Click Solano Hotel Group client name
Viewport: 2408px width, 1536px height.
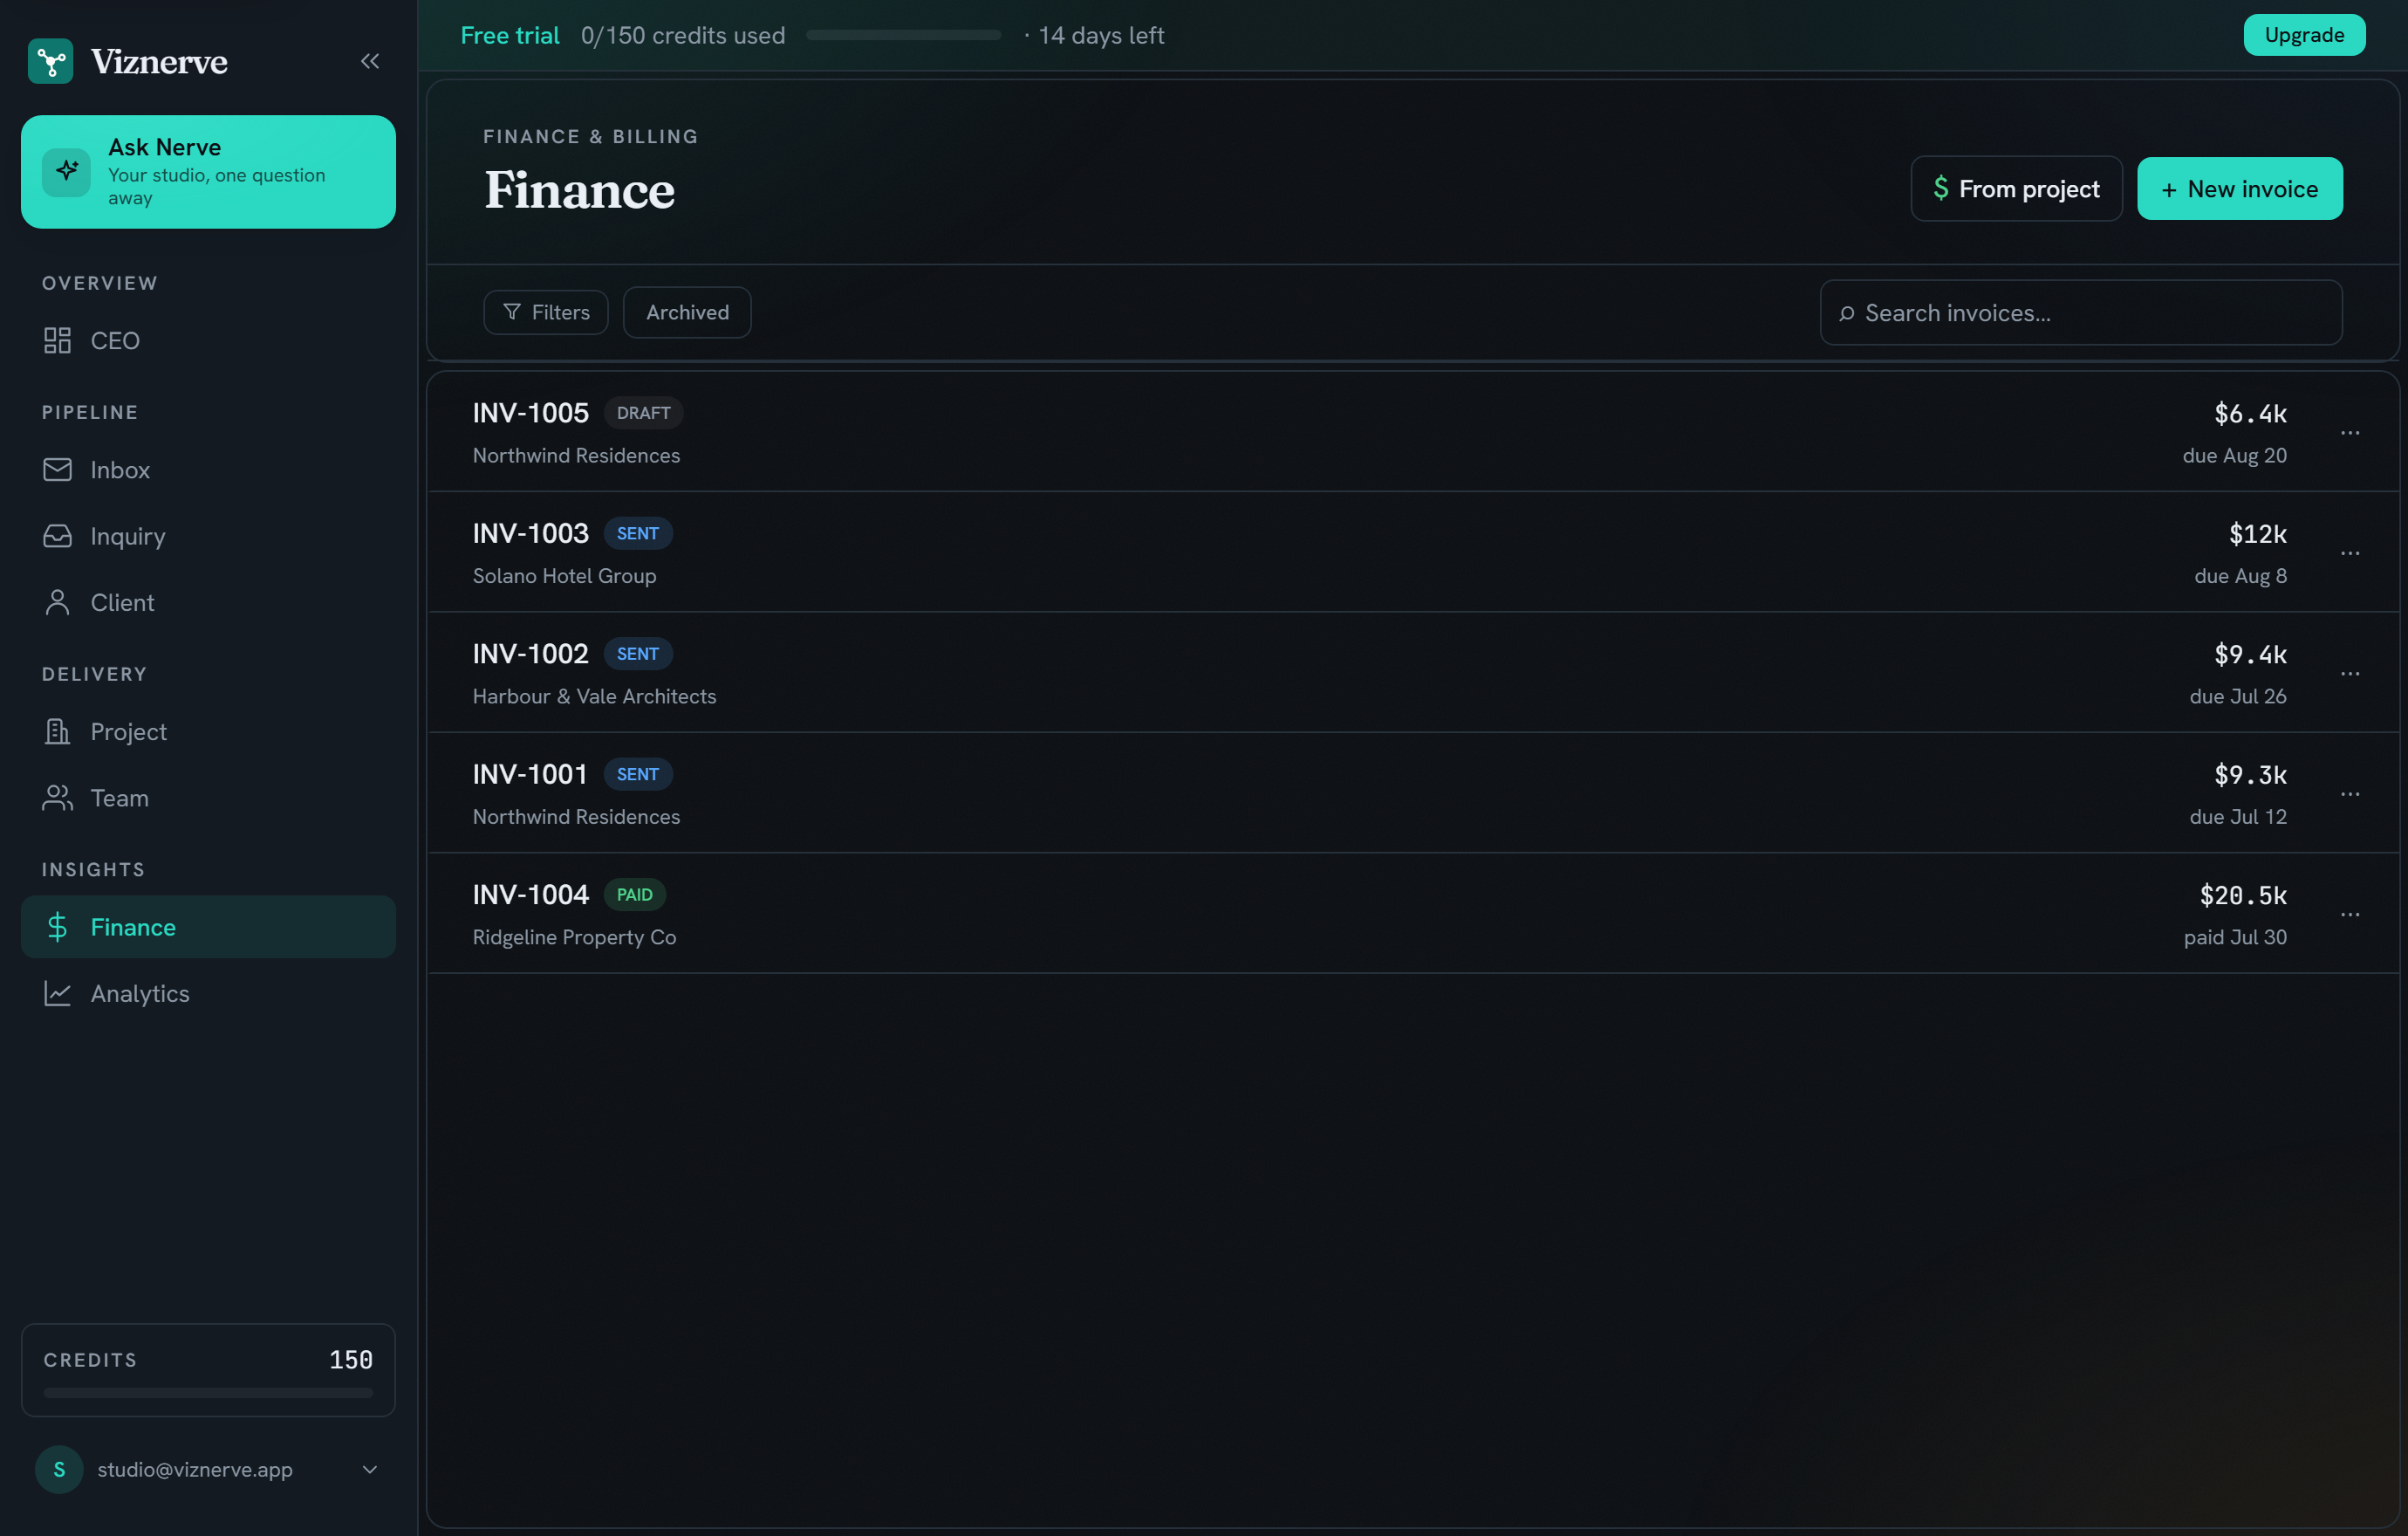564,576
